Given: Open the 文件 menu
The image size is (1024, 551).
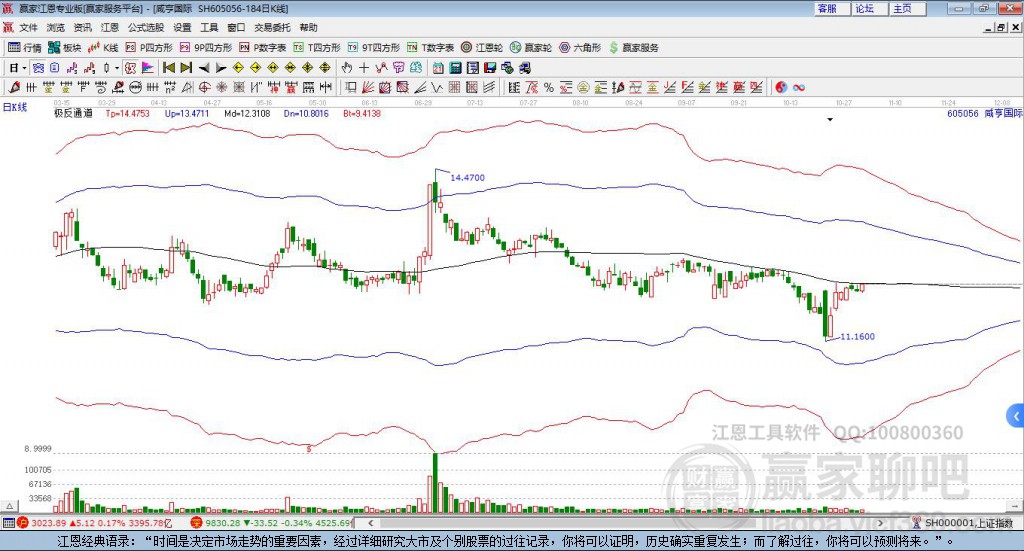Looking at the screenshot, I should coord(29,27).
